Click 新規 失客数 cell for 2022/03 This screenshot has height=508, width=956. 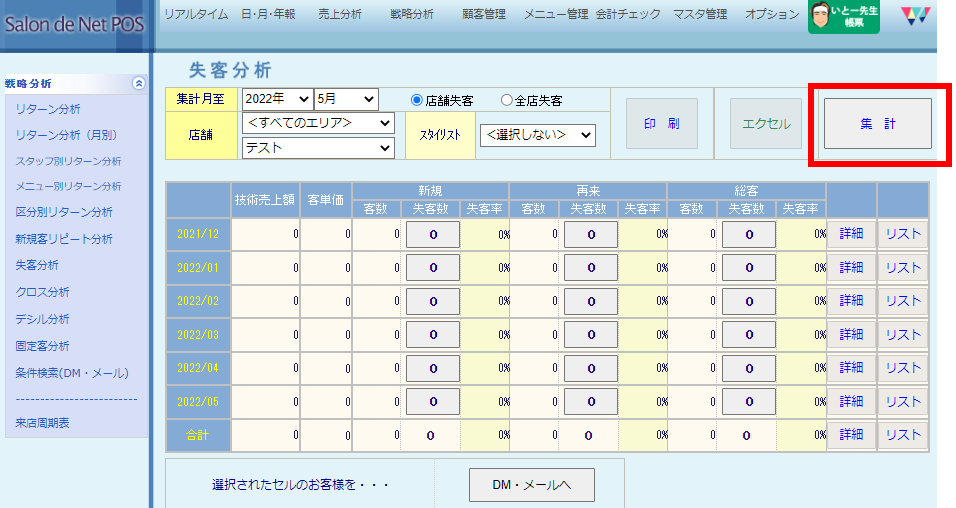[x=432, y=334]
